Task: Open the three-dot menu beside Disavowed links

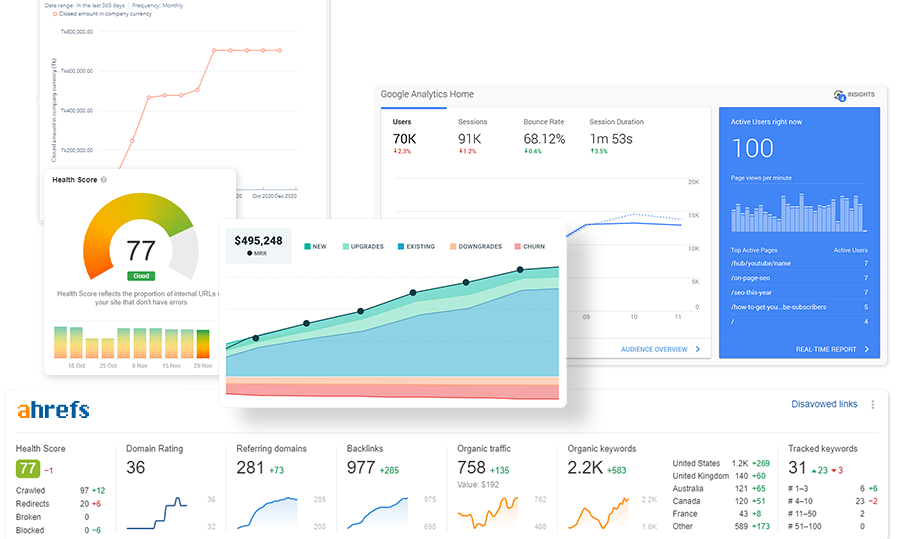Action: (873, 405)
